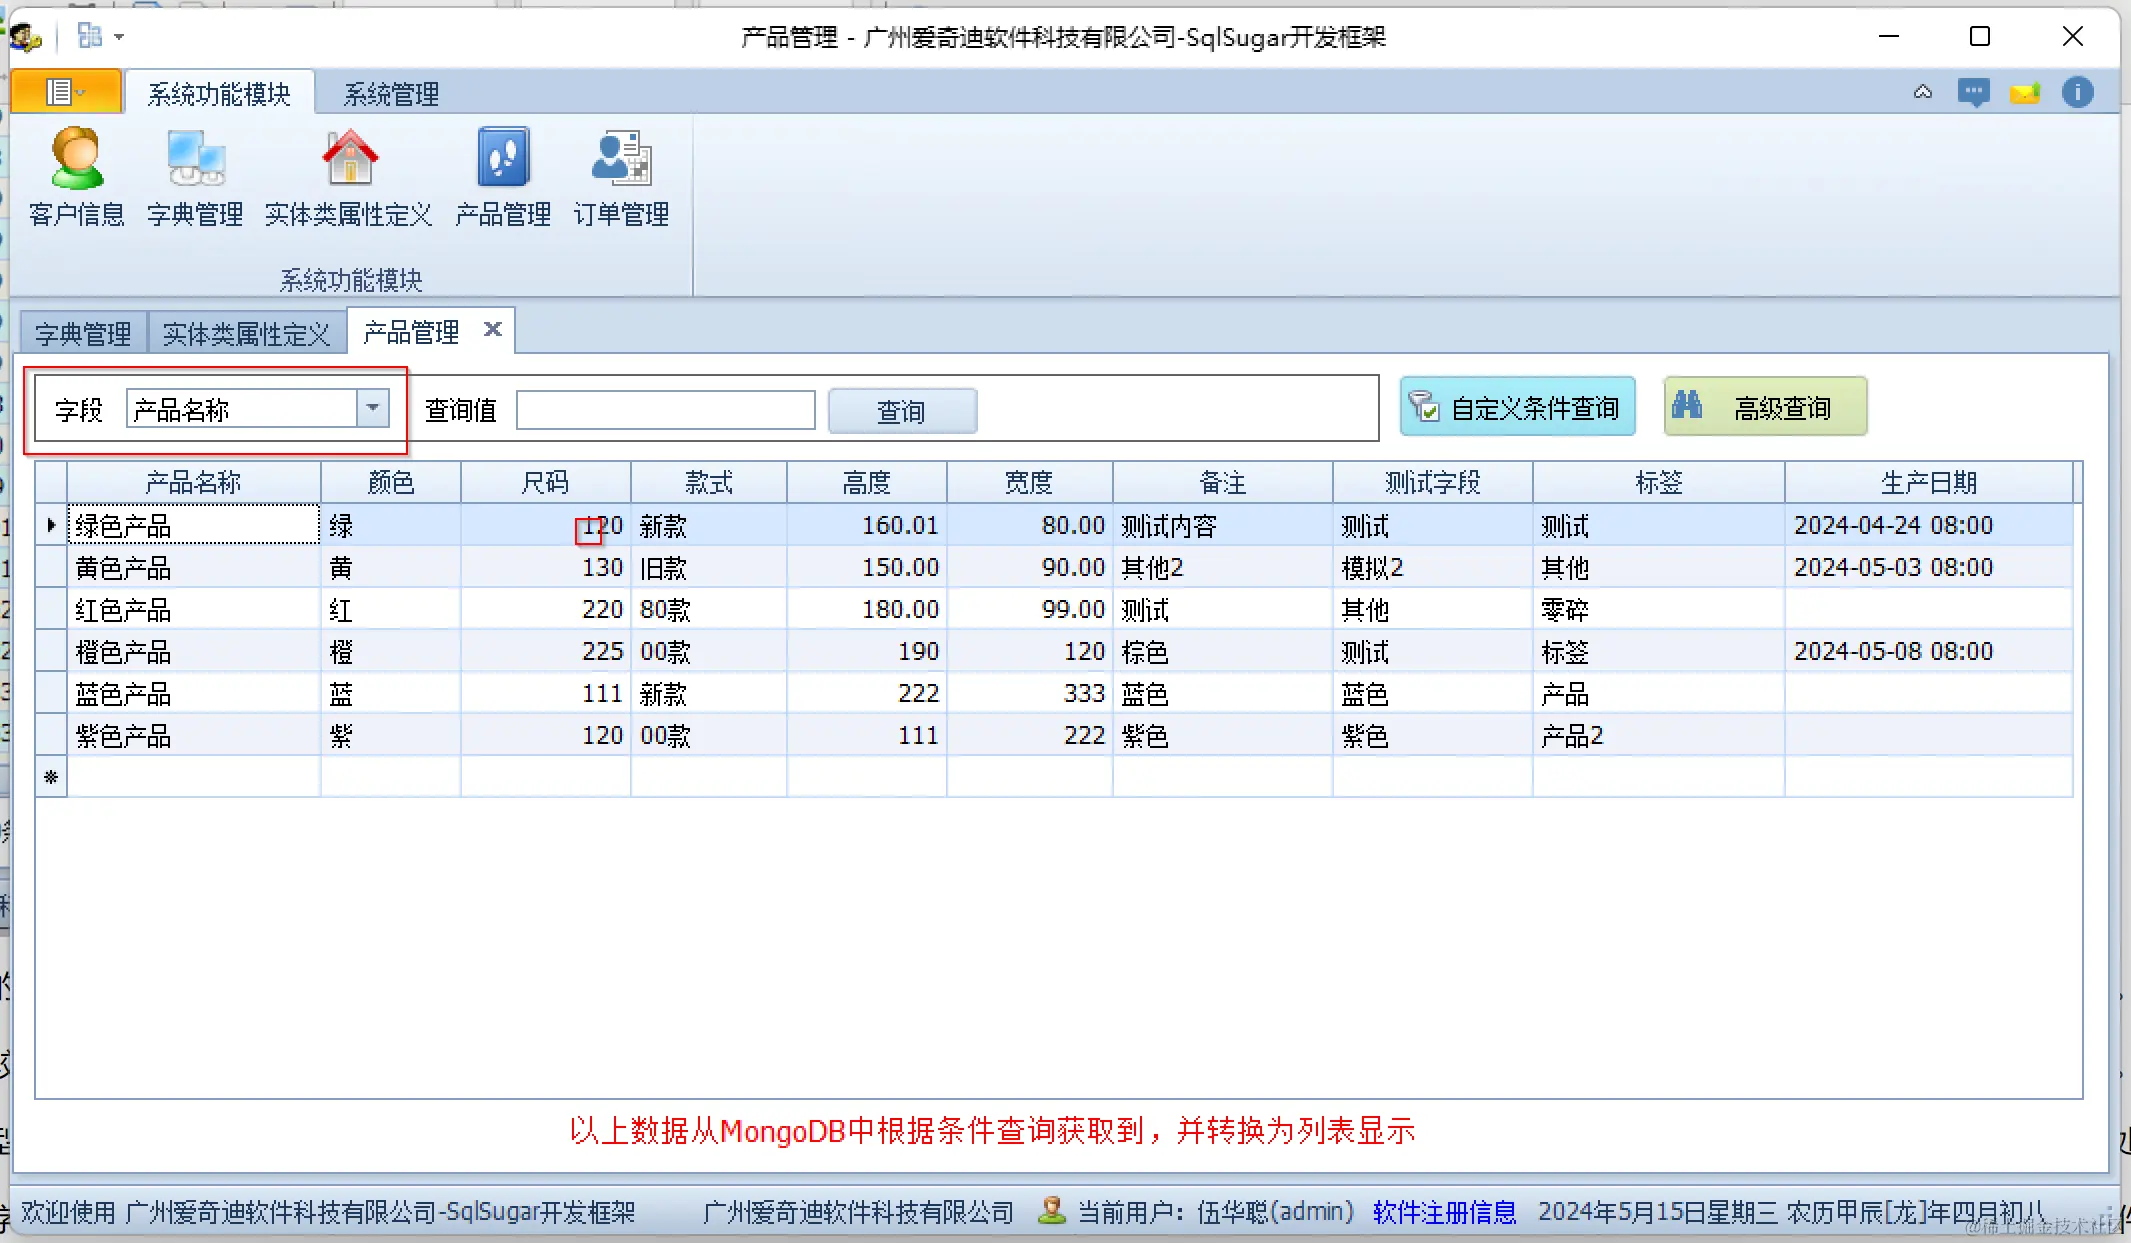Image resolution: width=2131 pixels, height=1243 pixels.
Task: Click the 软件注册信息 link in status bar
Action: point(1444,1212)
